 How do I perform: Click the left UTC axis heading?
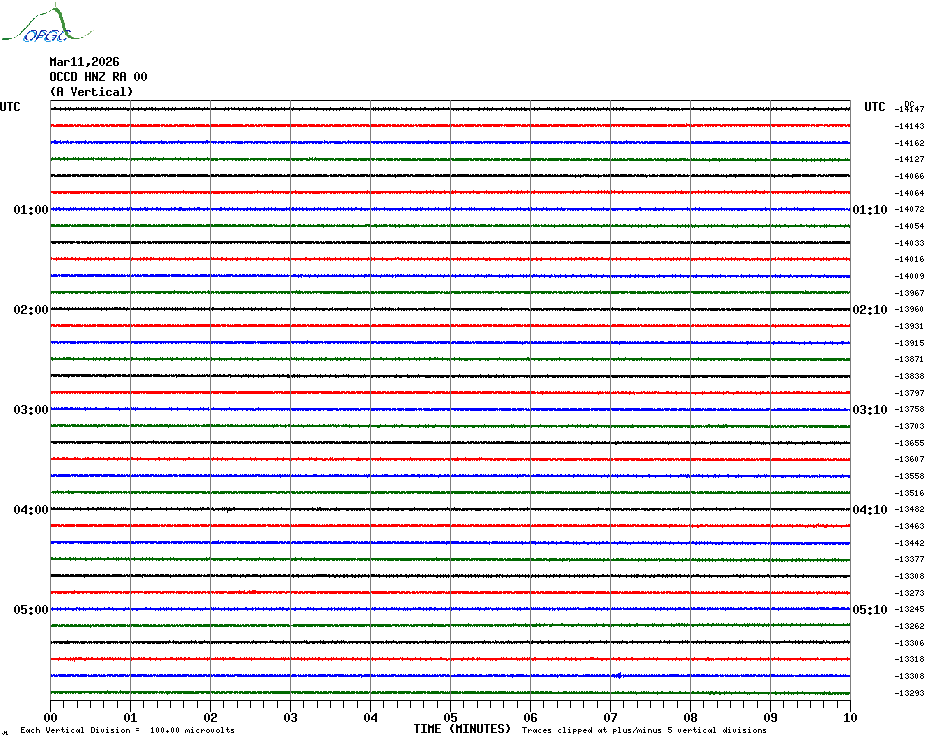pos(10,107)
